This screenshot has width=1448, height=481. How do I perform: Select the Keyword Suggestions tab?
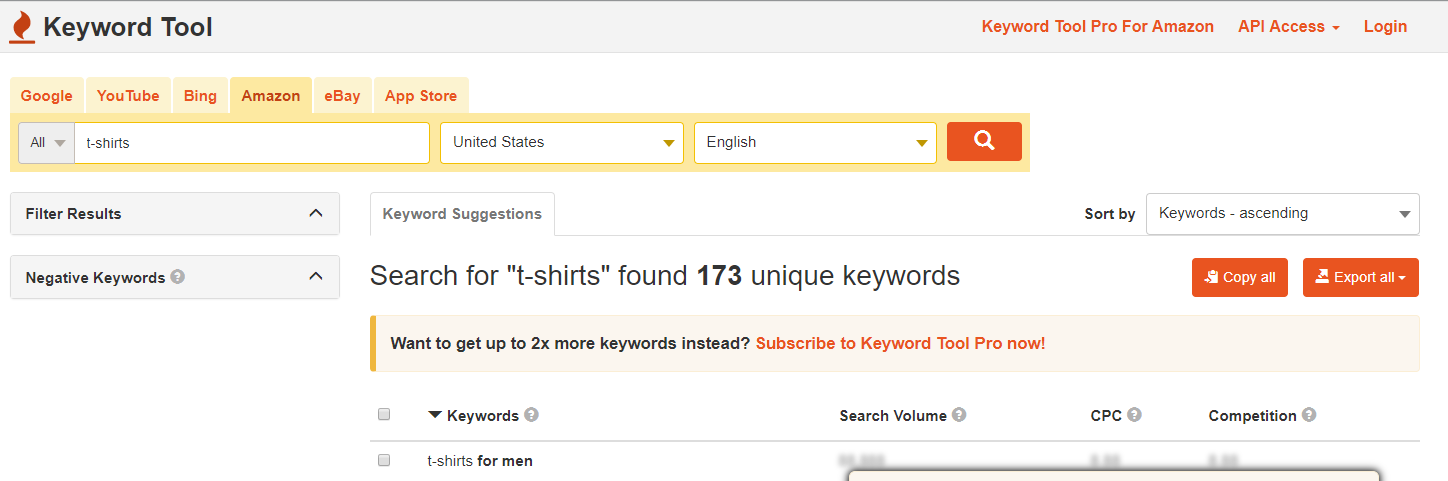[462, 214]
